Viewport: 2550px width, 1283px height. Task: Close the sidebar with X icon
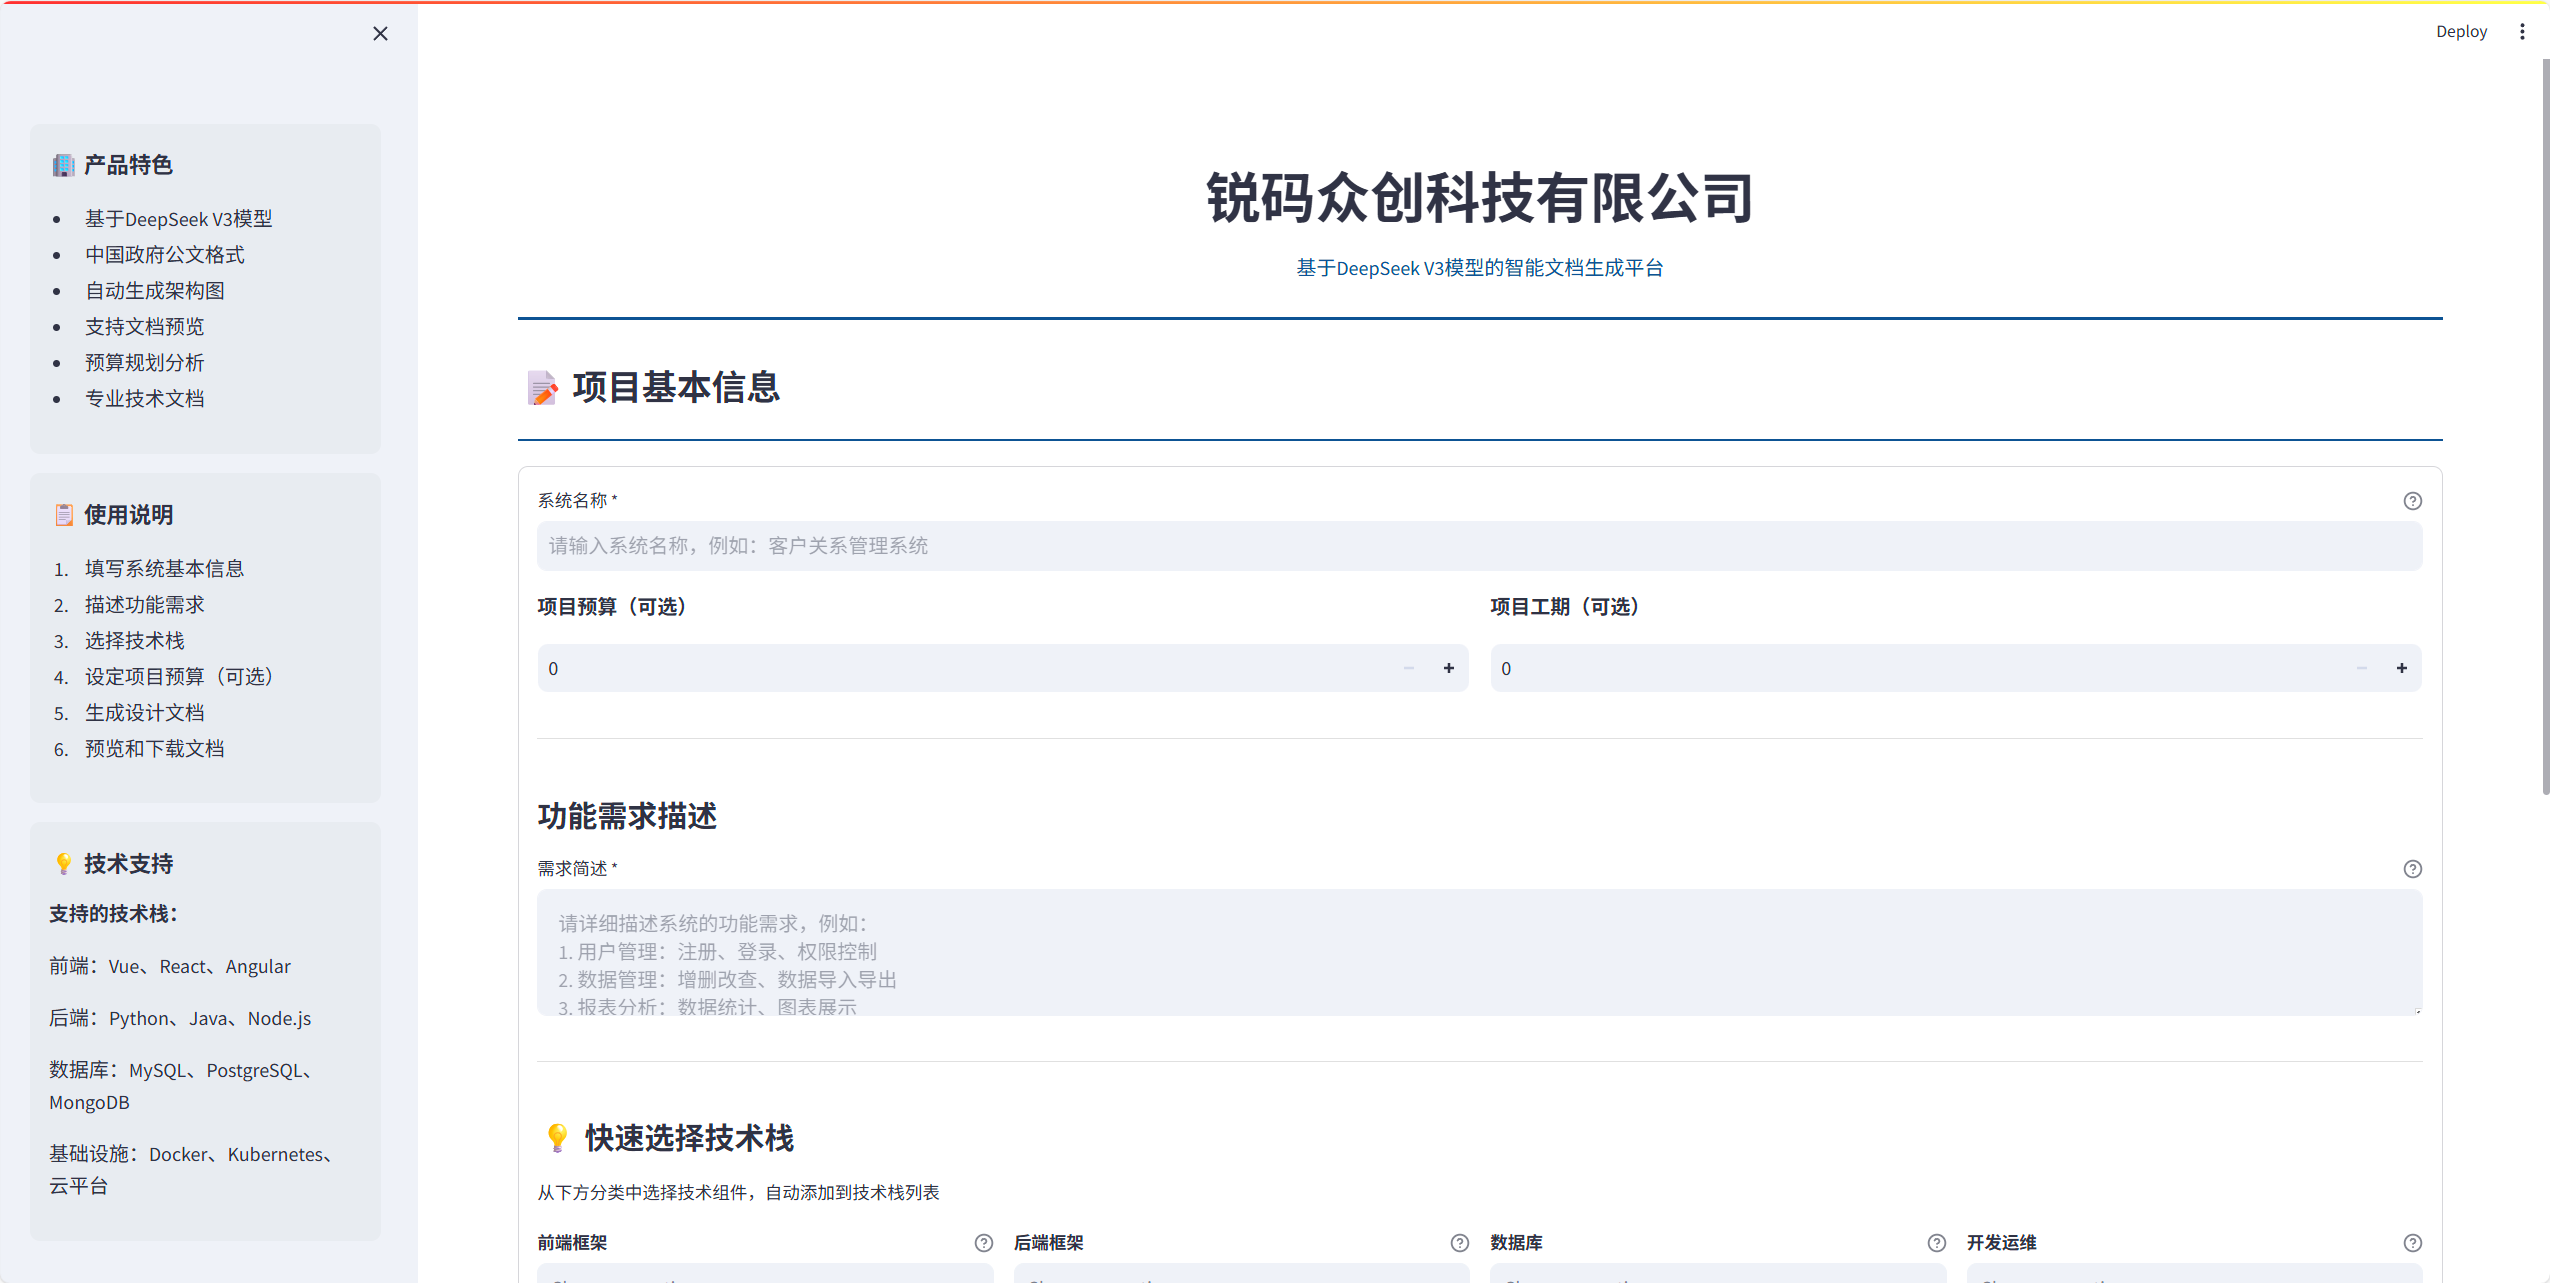point(380,34)
